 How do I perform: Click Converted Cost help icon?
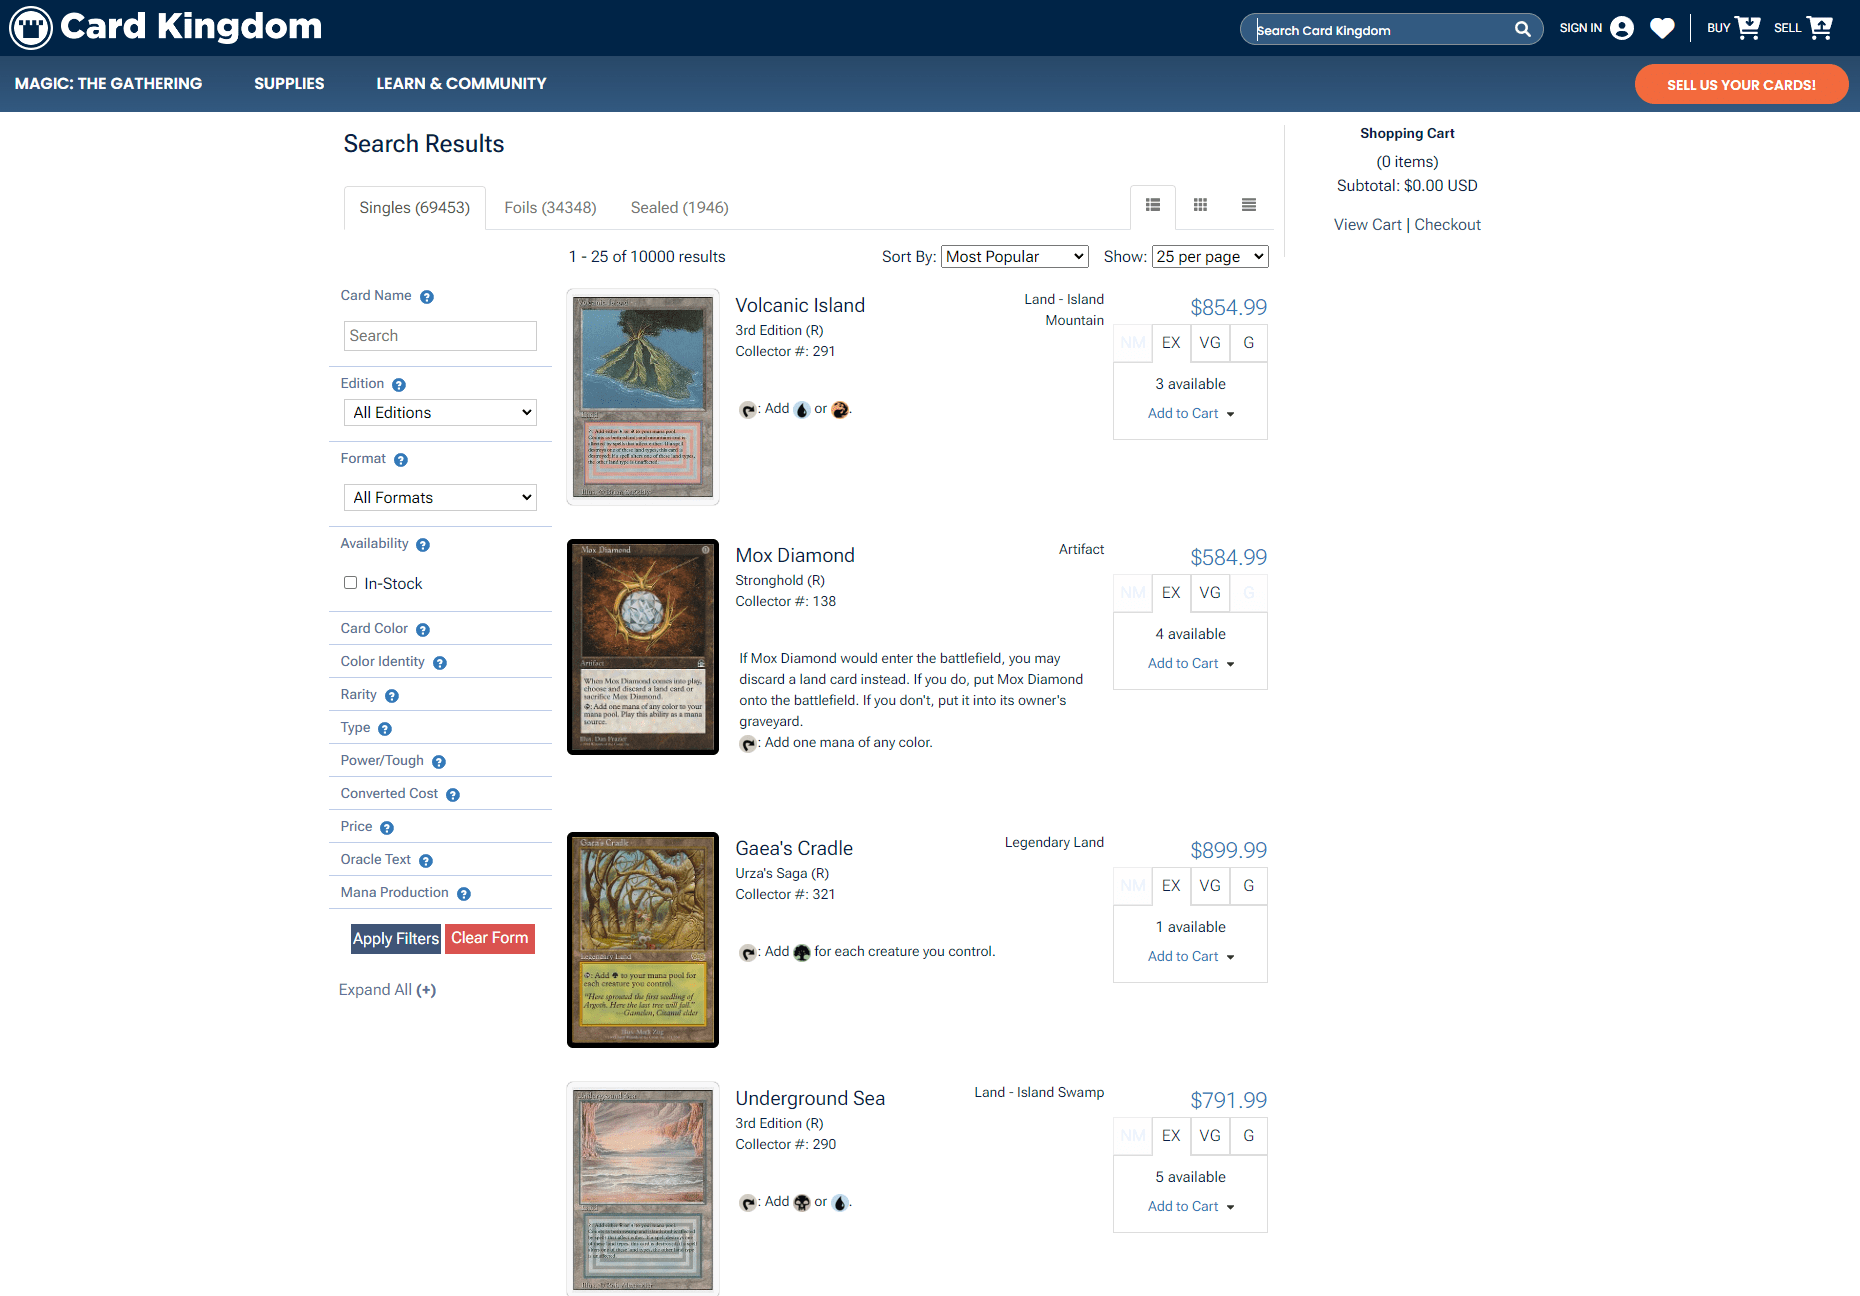pos(453,795)
